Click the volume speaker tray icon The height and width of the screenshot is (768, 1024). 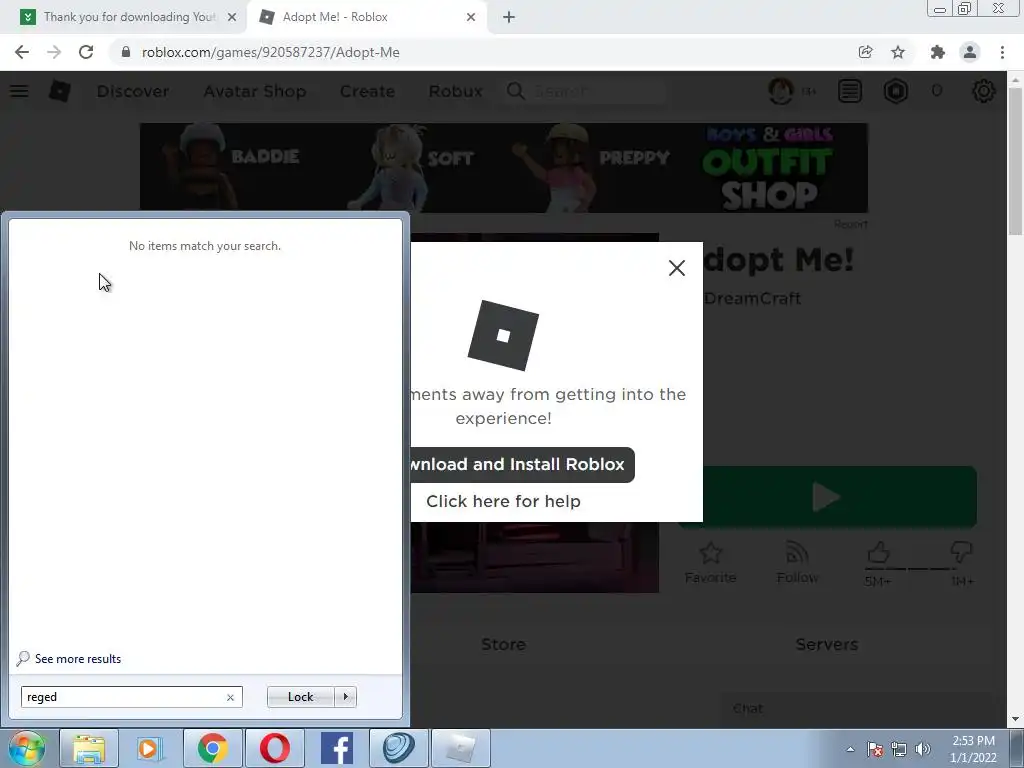click(923, 749)
